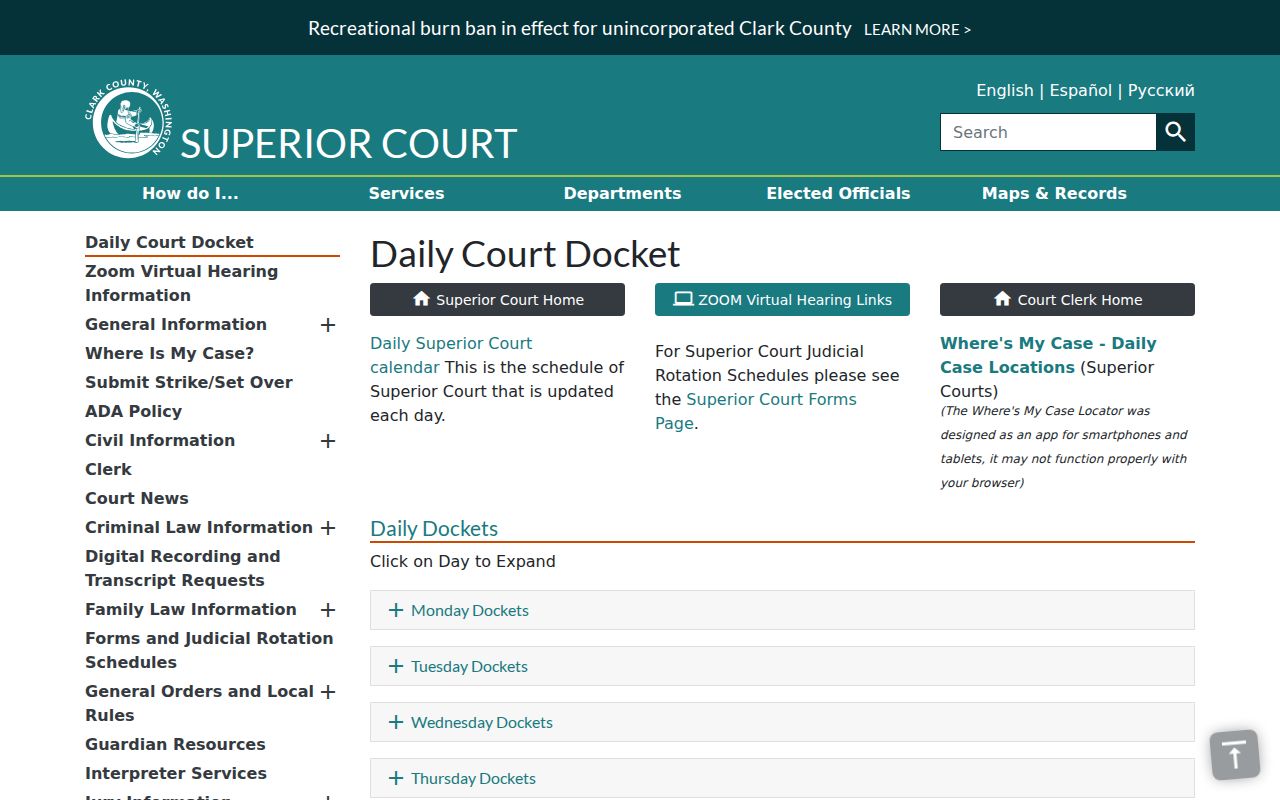Open the How do I... menu
The image size is (1280, 800).
190,194
